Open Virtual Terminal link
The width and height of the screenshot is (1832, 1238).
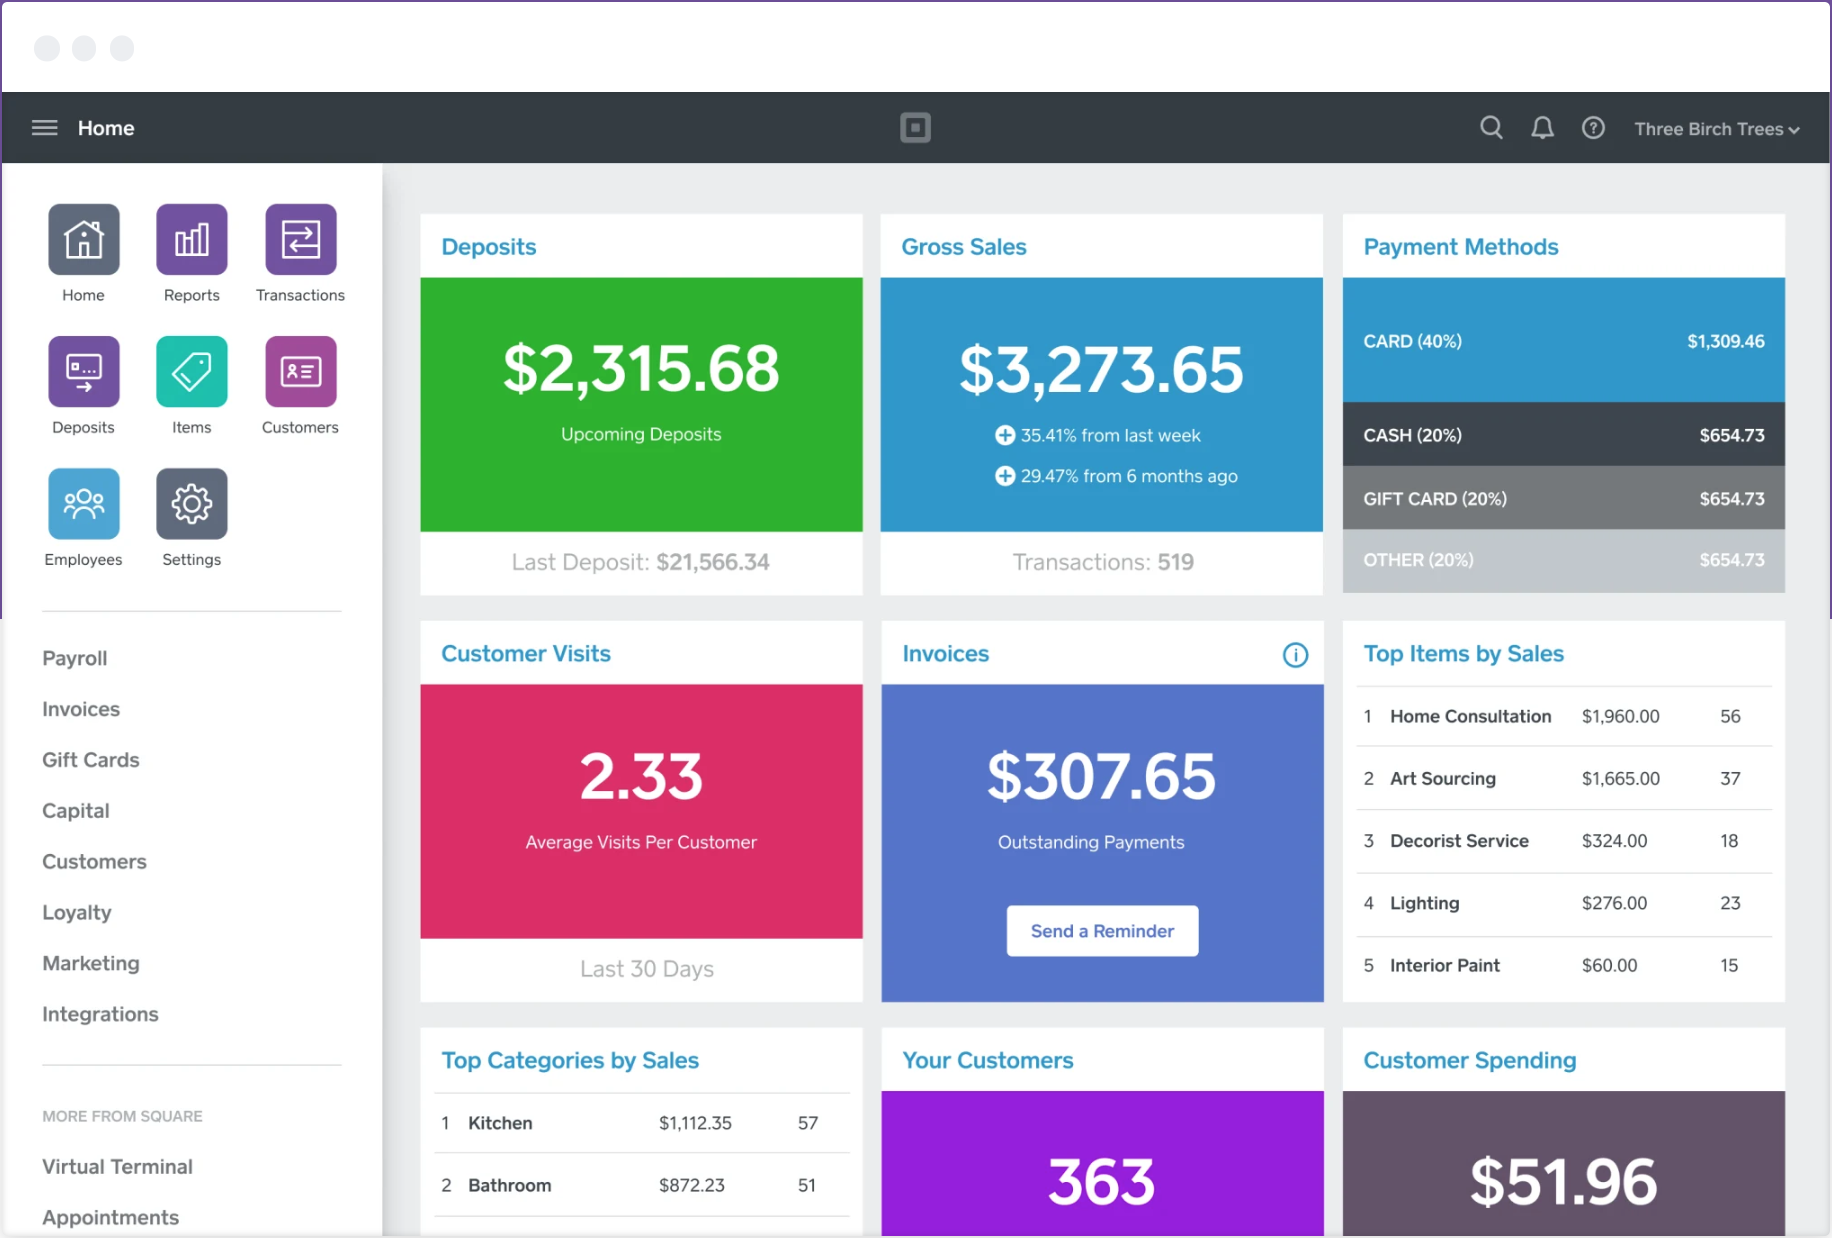(x=117, y=1166)
